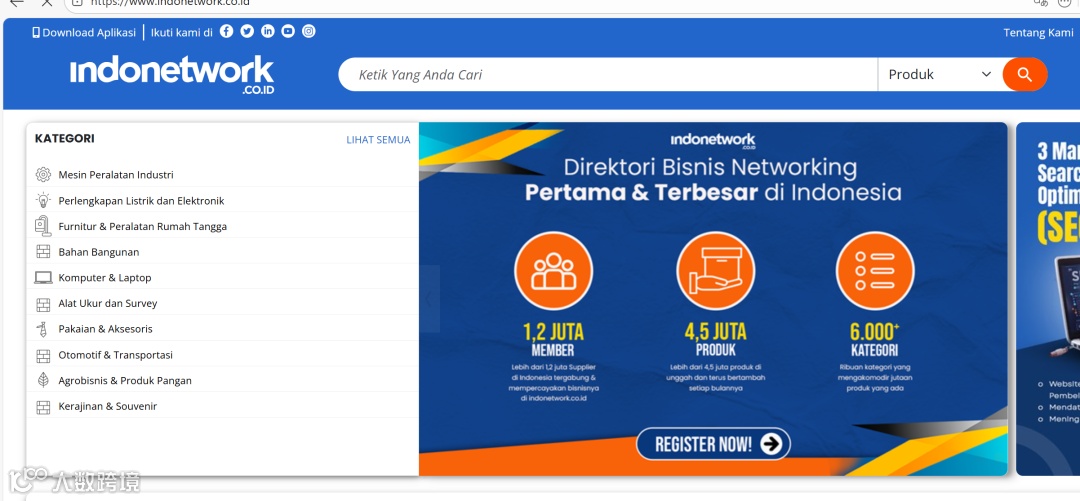Image resolution: width=1080 pixels, height=501 pixels.
Task: Open Perlengkapan Listrik dan Elektronik category
Action: (141, 201)
